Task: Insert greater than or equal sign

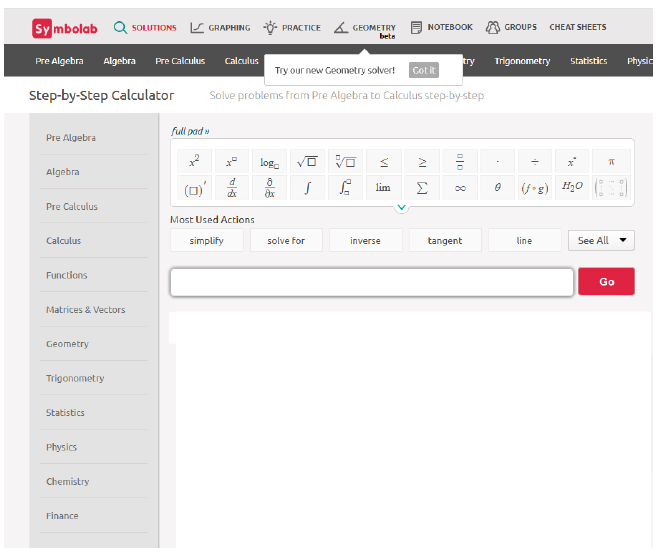Action: [x=422, y=161]
